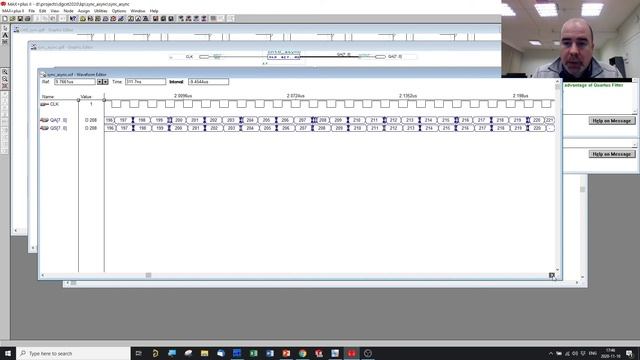Click the Zoom Out magnifier in left palette
The image size is (640, 360).
pos(5,79)
